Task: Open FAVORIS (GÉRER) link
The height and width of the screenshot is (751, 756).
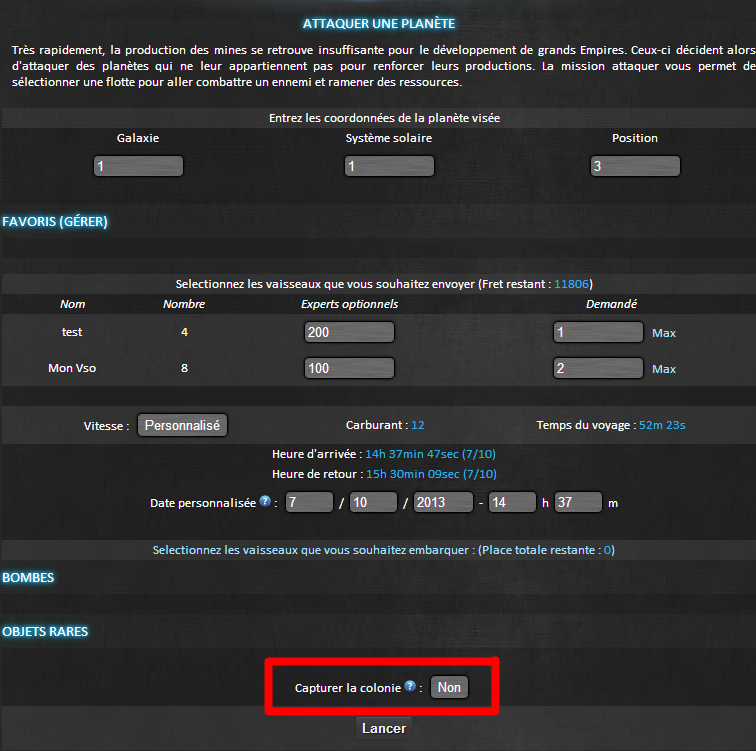Action: point(55,222)
